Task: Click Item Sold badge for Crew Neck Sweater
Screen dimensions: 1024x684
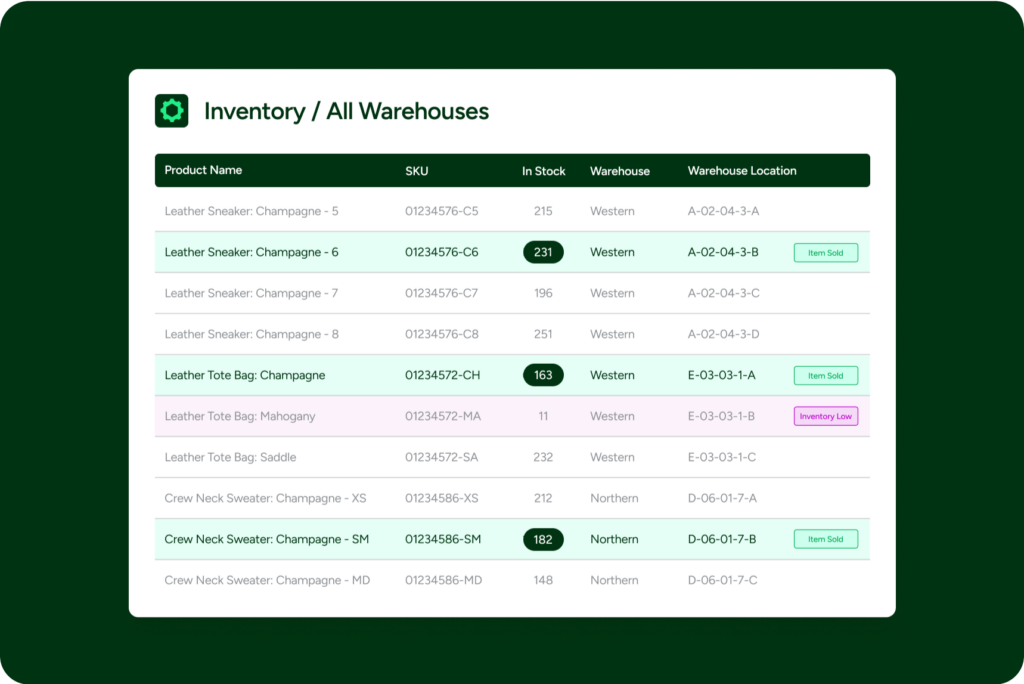Action: (x=825, y=539)
